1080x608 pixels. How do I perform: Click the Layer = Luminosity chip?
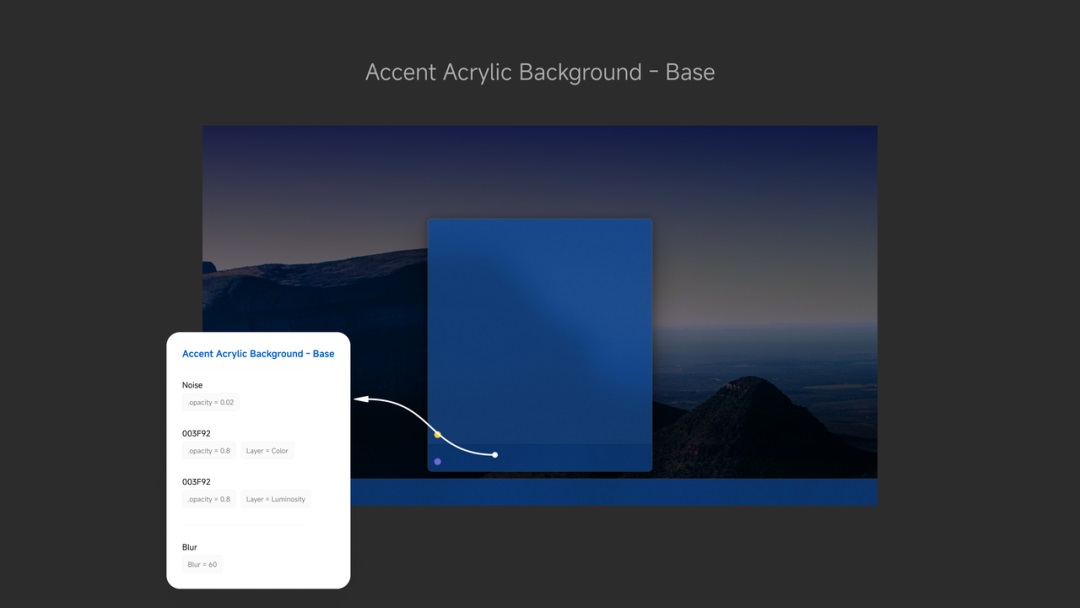pos(275,499)
